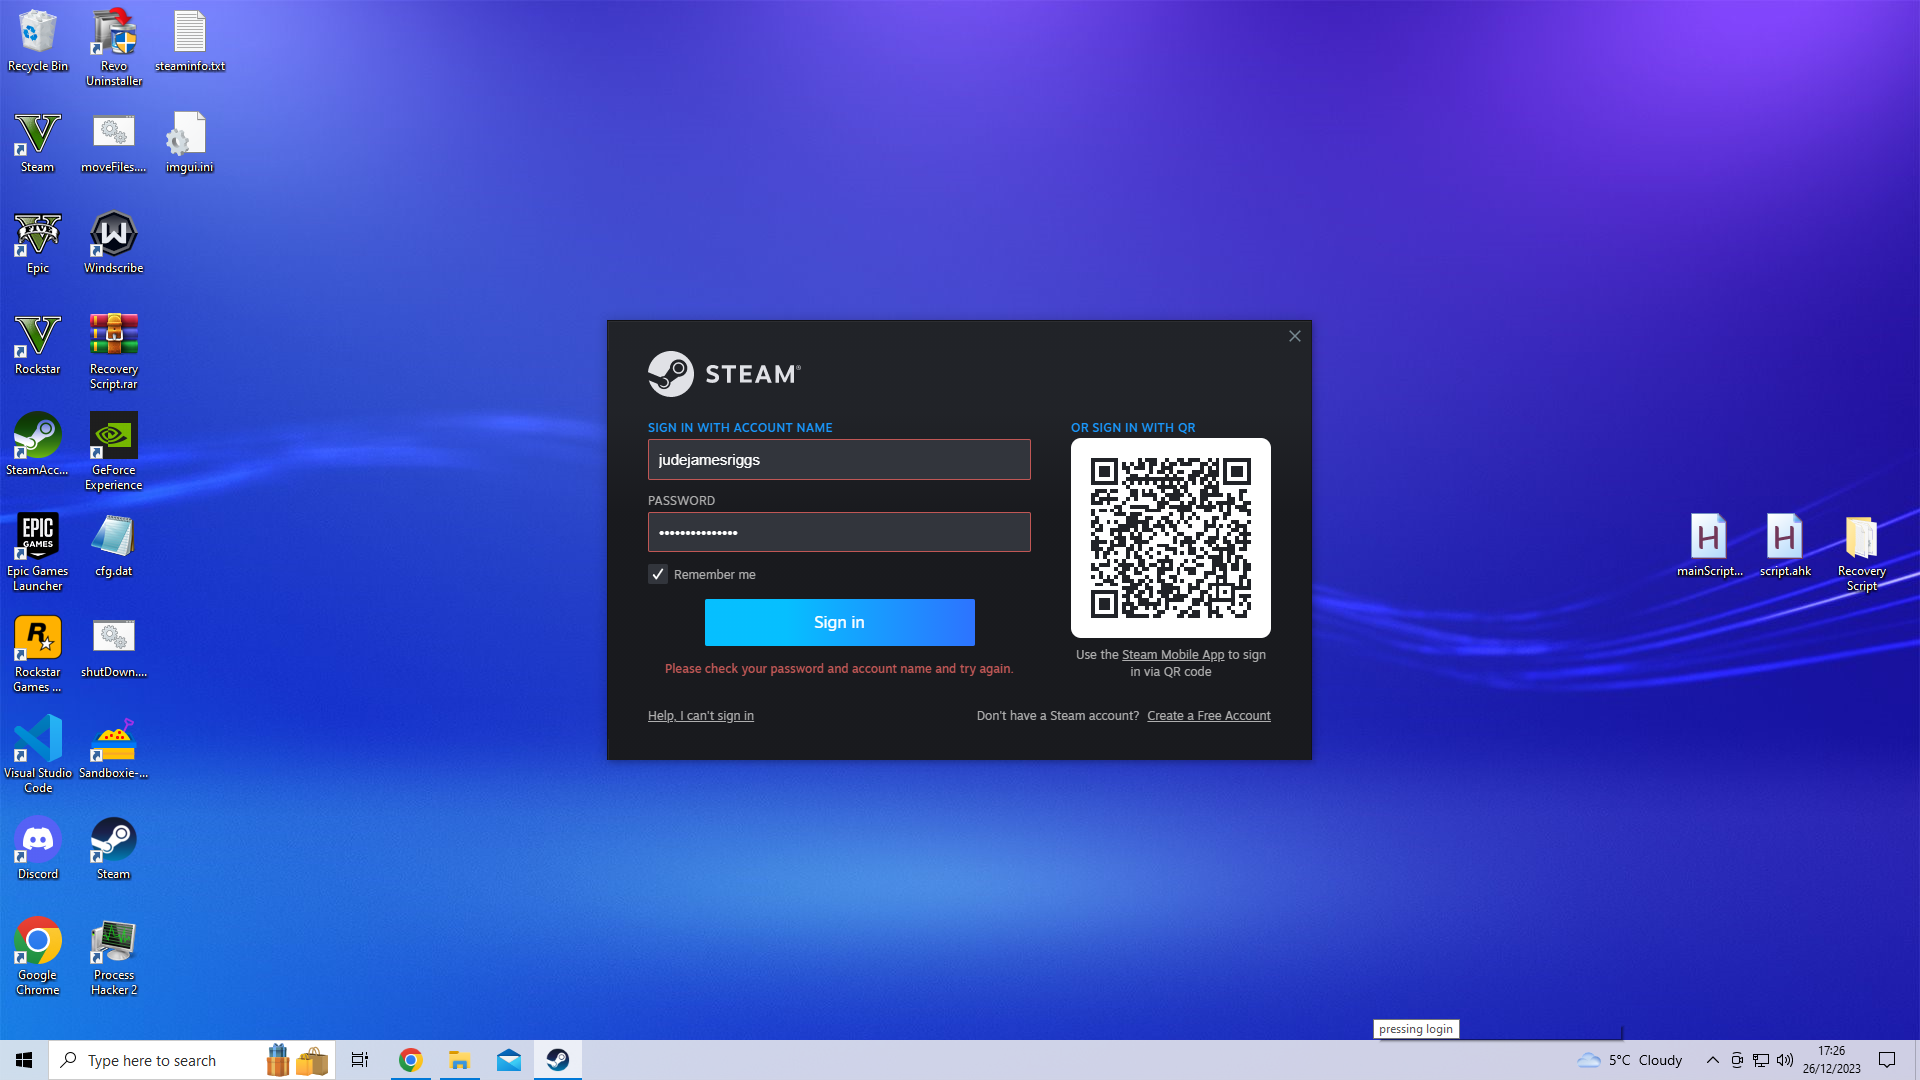The height and width of the screenshot is (1080, 1920).
Task: Open the Windows Start menu
Action: 24,1060
